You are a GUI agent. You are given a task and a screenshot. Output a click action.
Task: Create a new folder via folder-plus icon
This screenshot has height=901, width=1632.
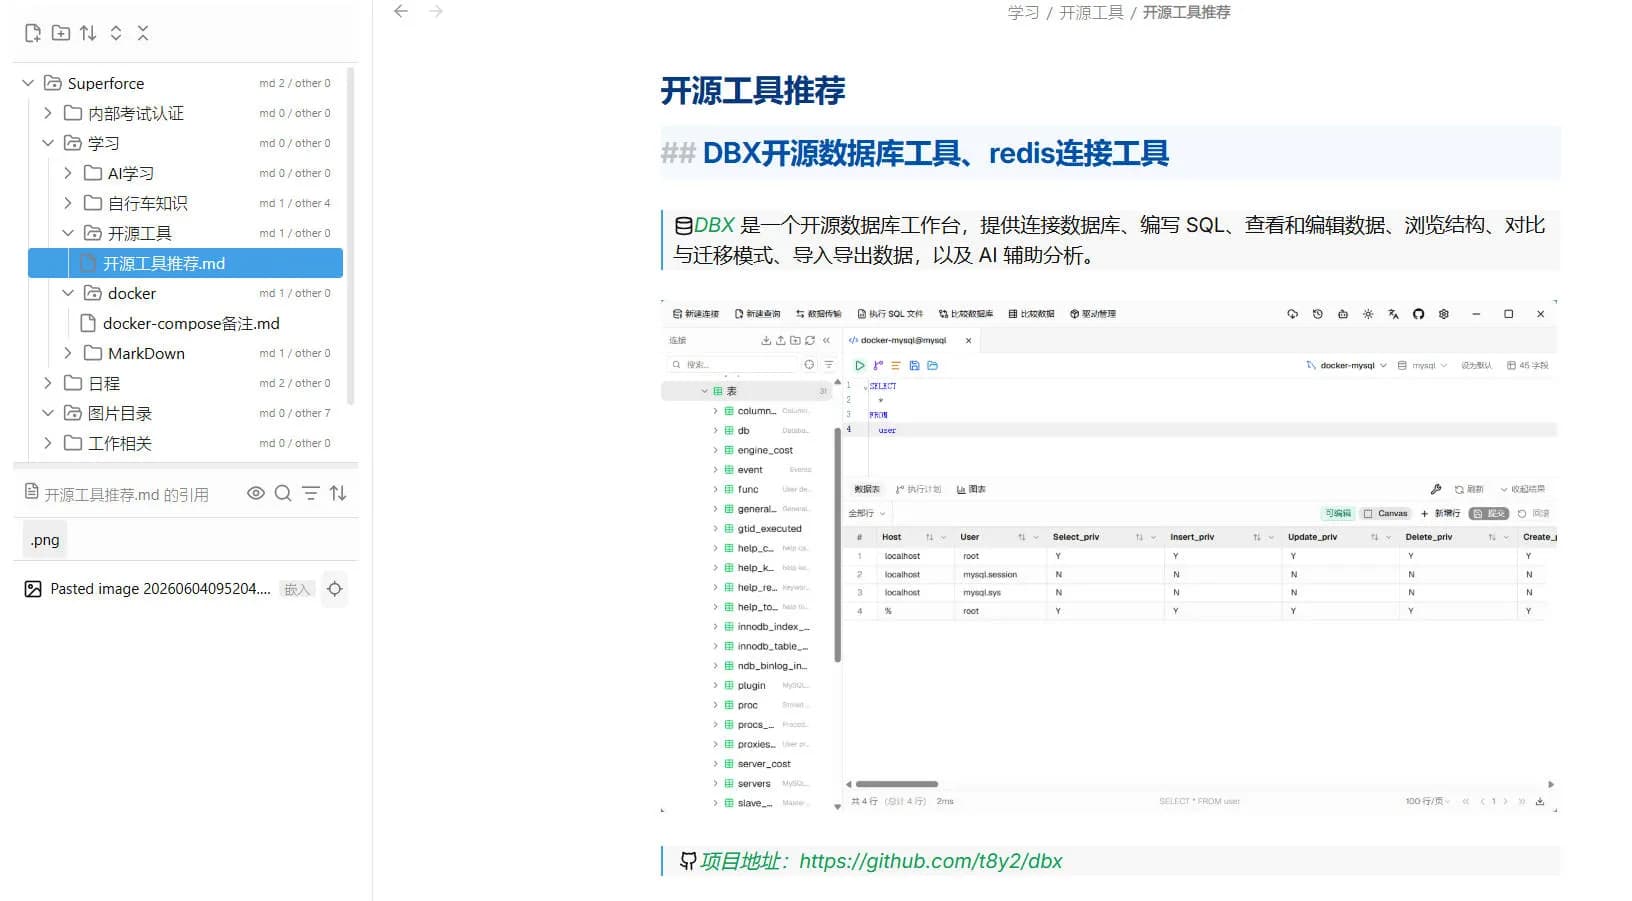point(61,33)
